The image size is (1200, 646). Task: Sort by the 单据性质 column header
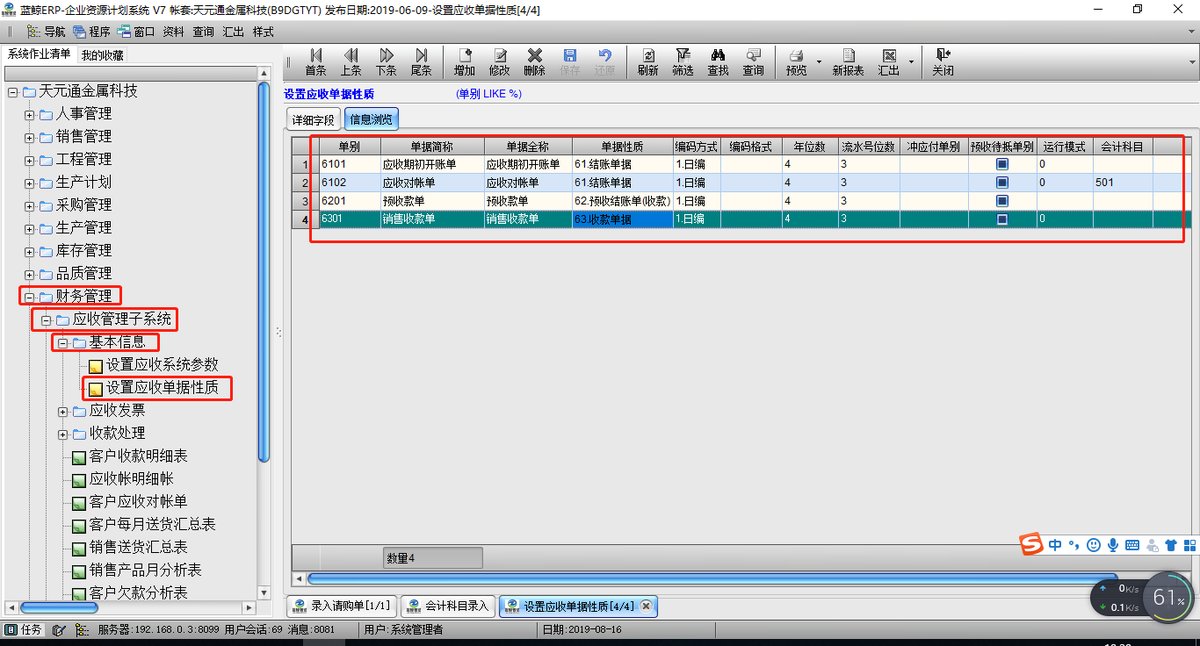621,146
